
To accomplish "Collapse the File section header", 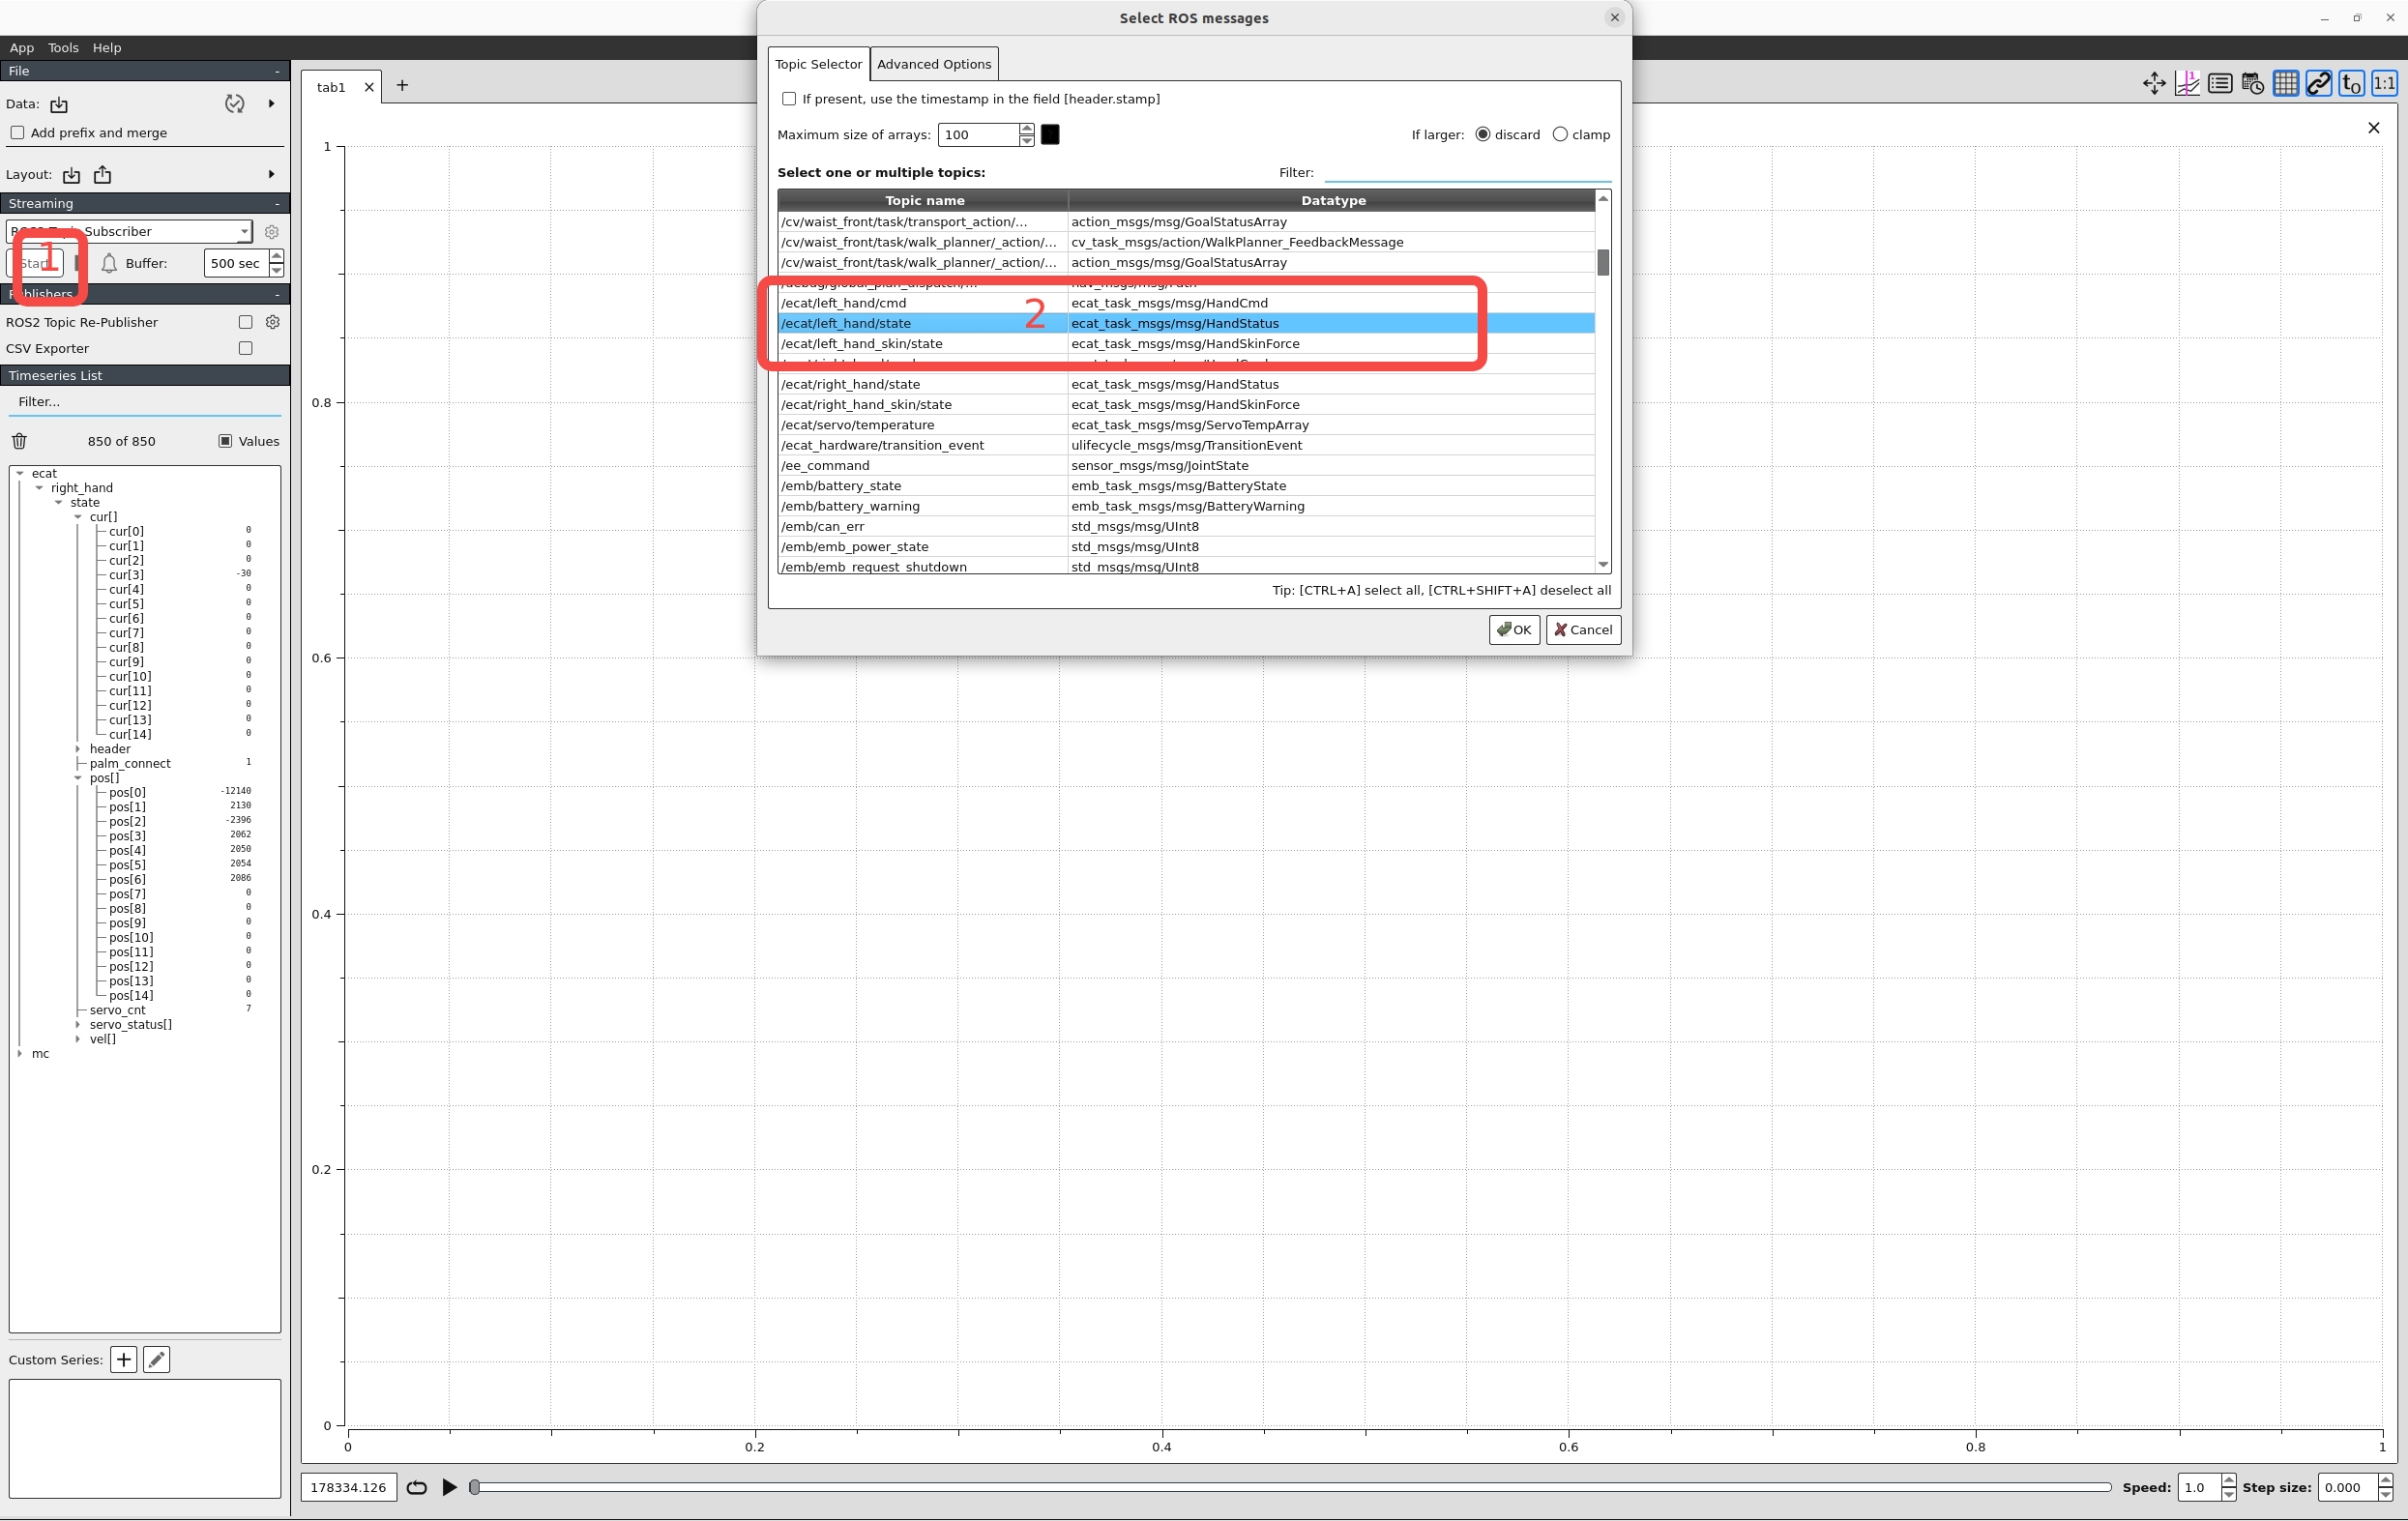I will [x=277, y=71].
